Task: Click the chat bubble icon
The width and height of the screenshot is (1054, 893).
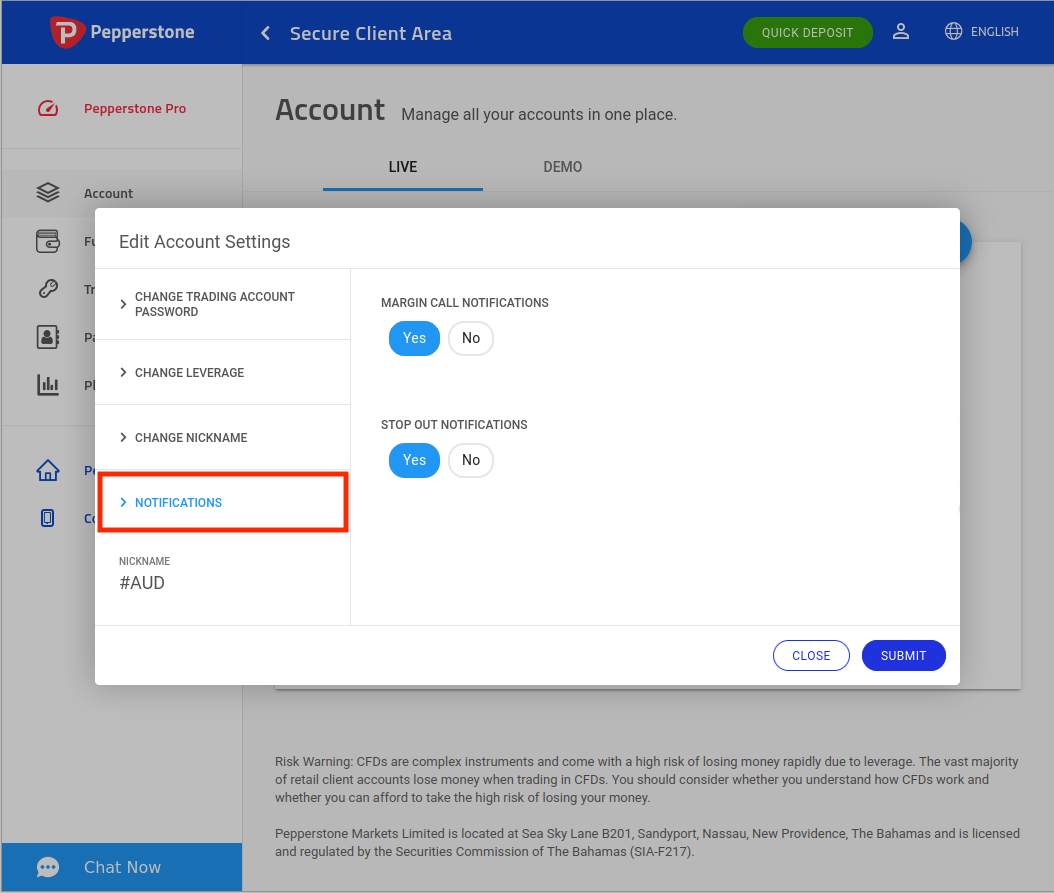Action: pyautogui.click(x=48, y=867)
